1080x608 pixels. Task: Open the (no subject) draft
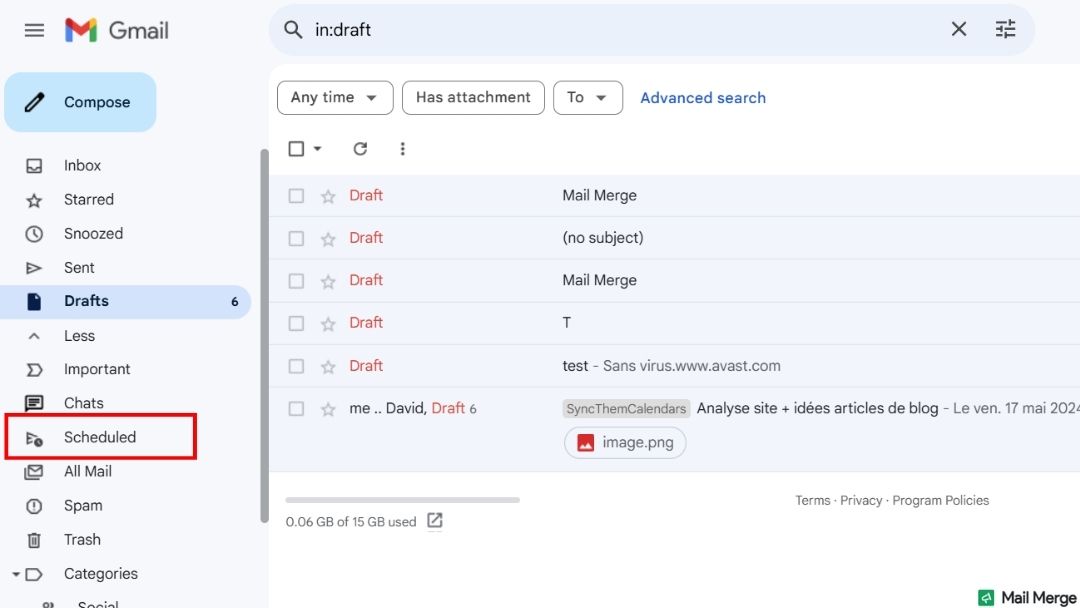(674, 238)
